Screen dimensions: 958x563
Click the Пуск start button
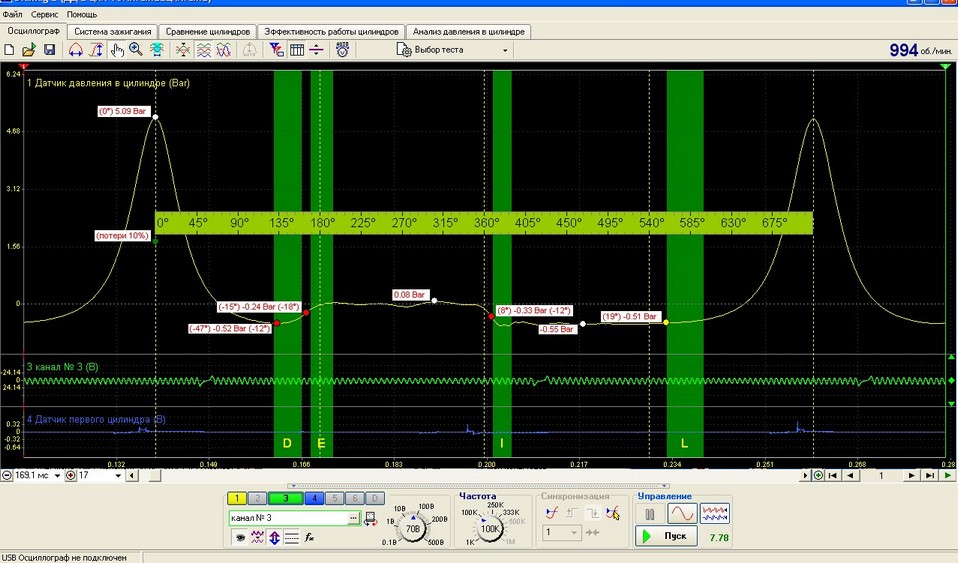(666, 536)
